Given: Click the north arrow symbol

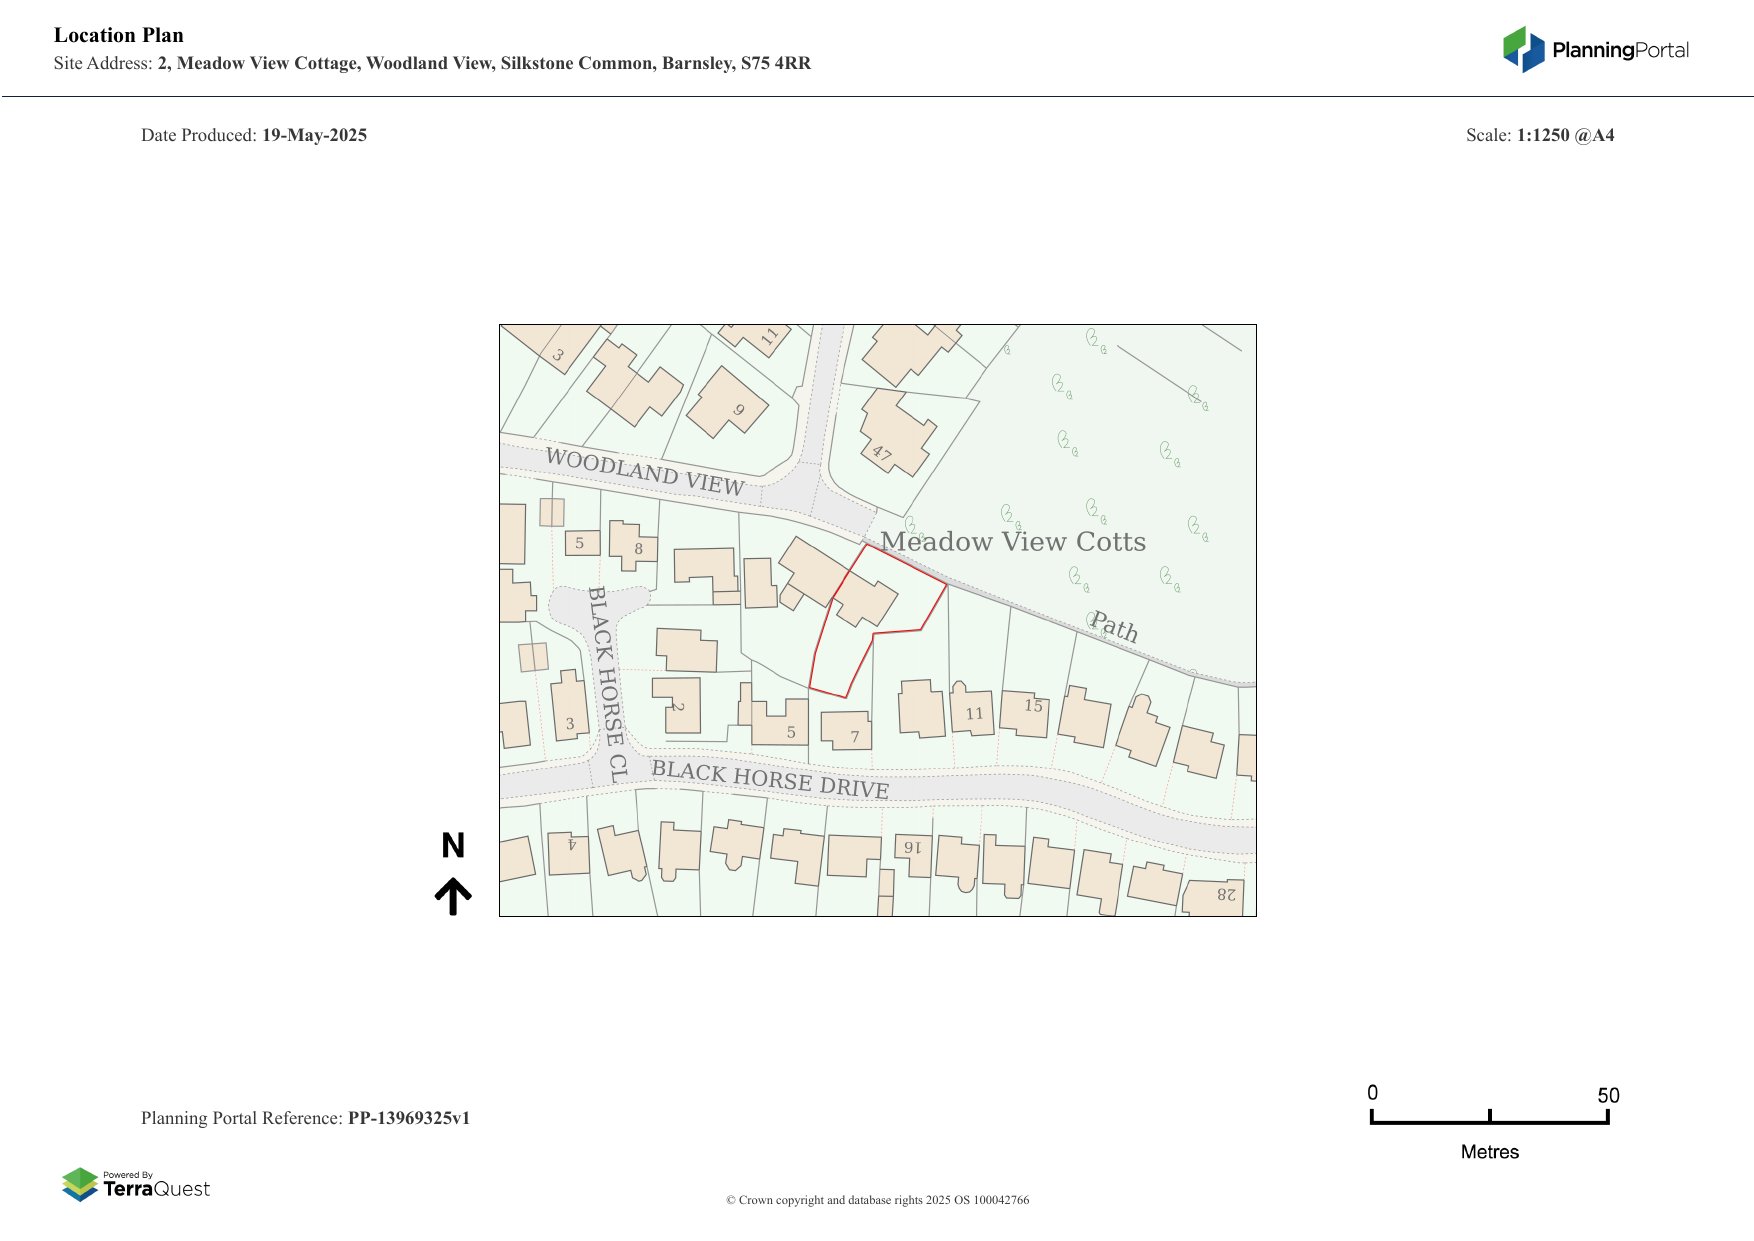Looking at the screenshot, I should [453, 896].
